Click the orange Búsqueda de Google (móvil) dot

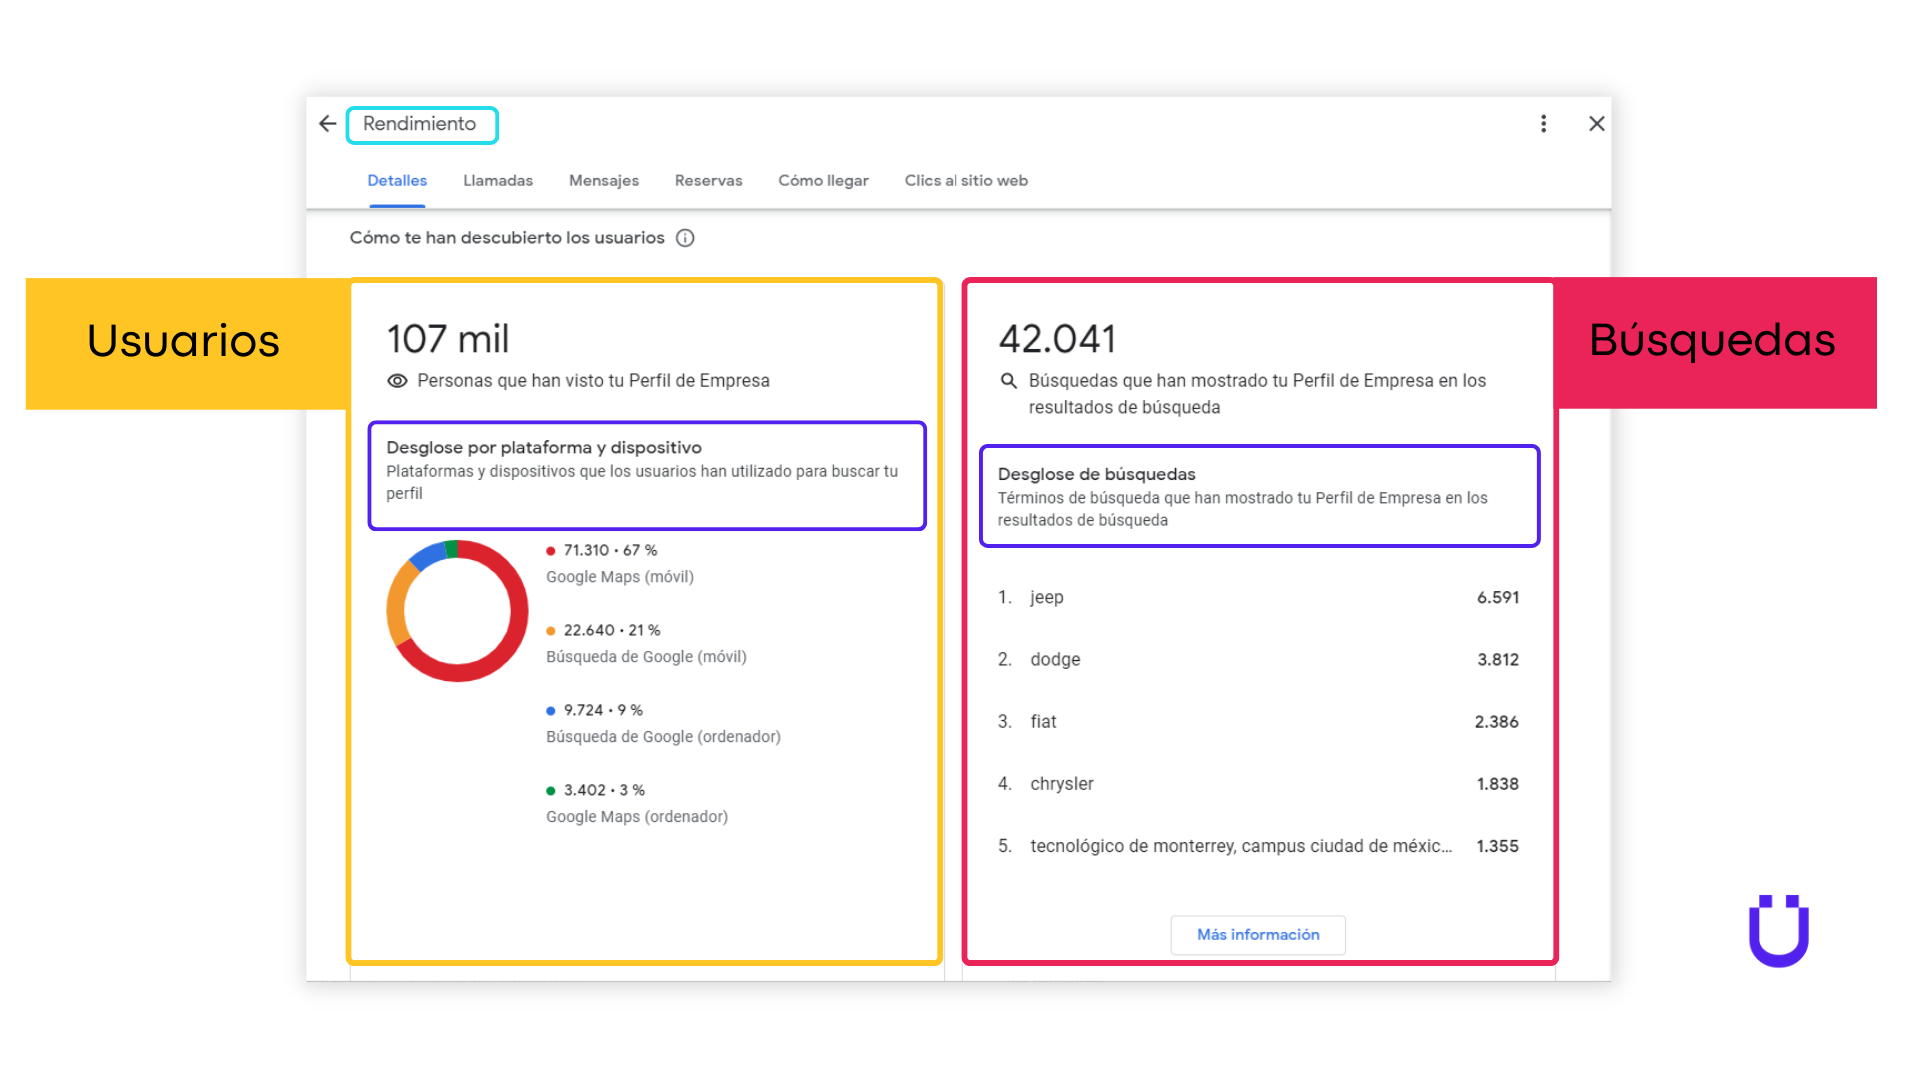[x=551, y=630]
